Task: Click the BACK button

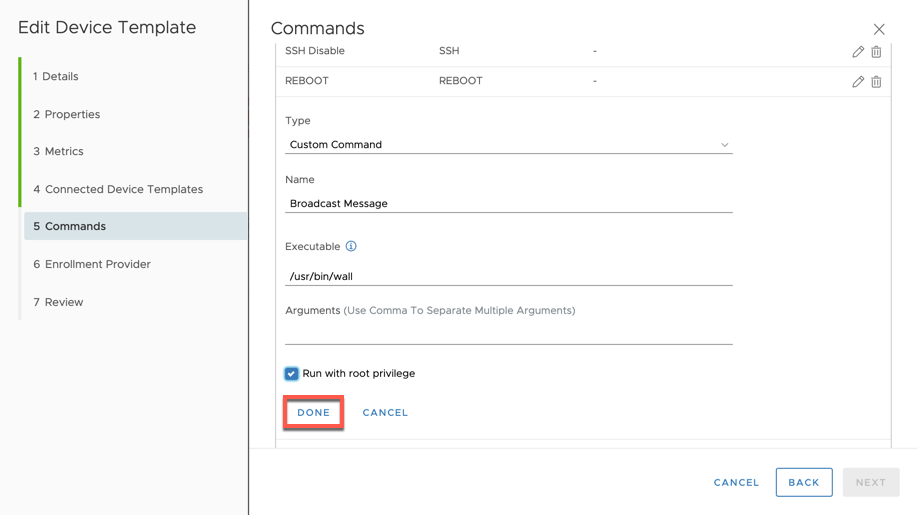Action: point(804,482)
